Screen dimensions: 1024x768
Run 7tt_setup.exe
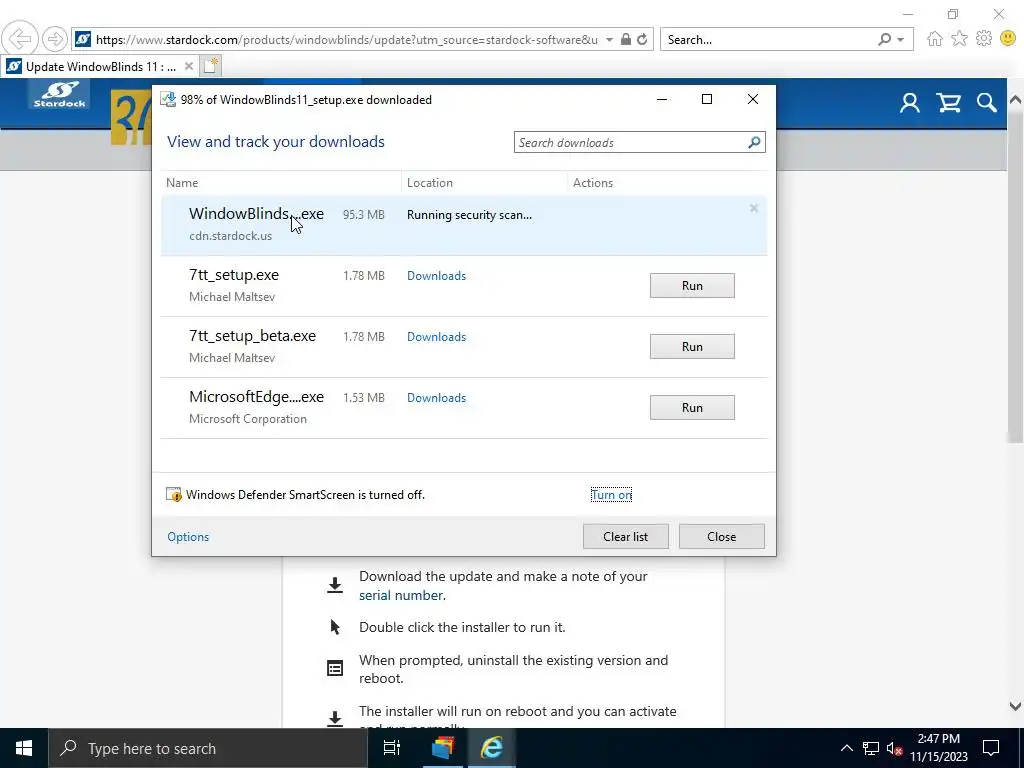pos(692,285)
